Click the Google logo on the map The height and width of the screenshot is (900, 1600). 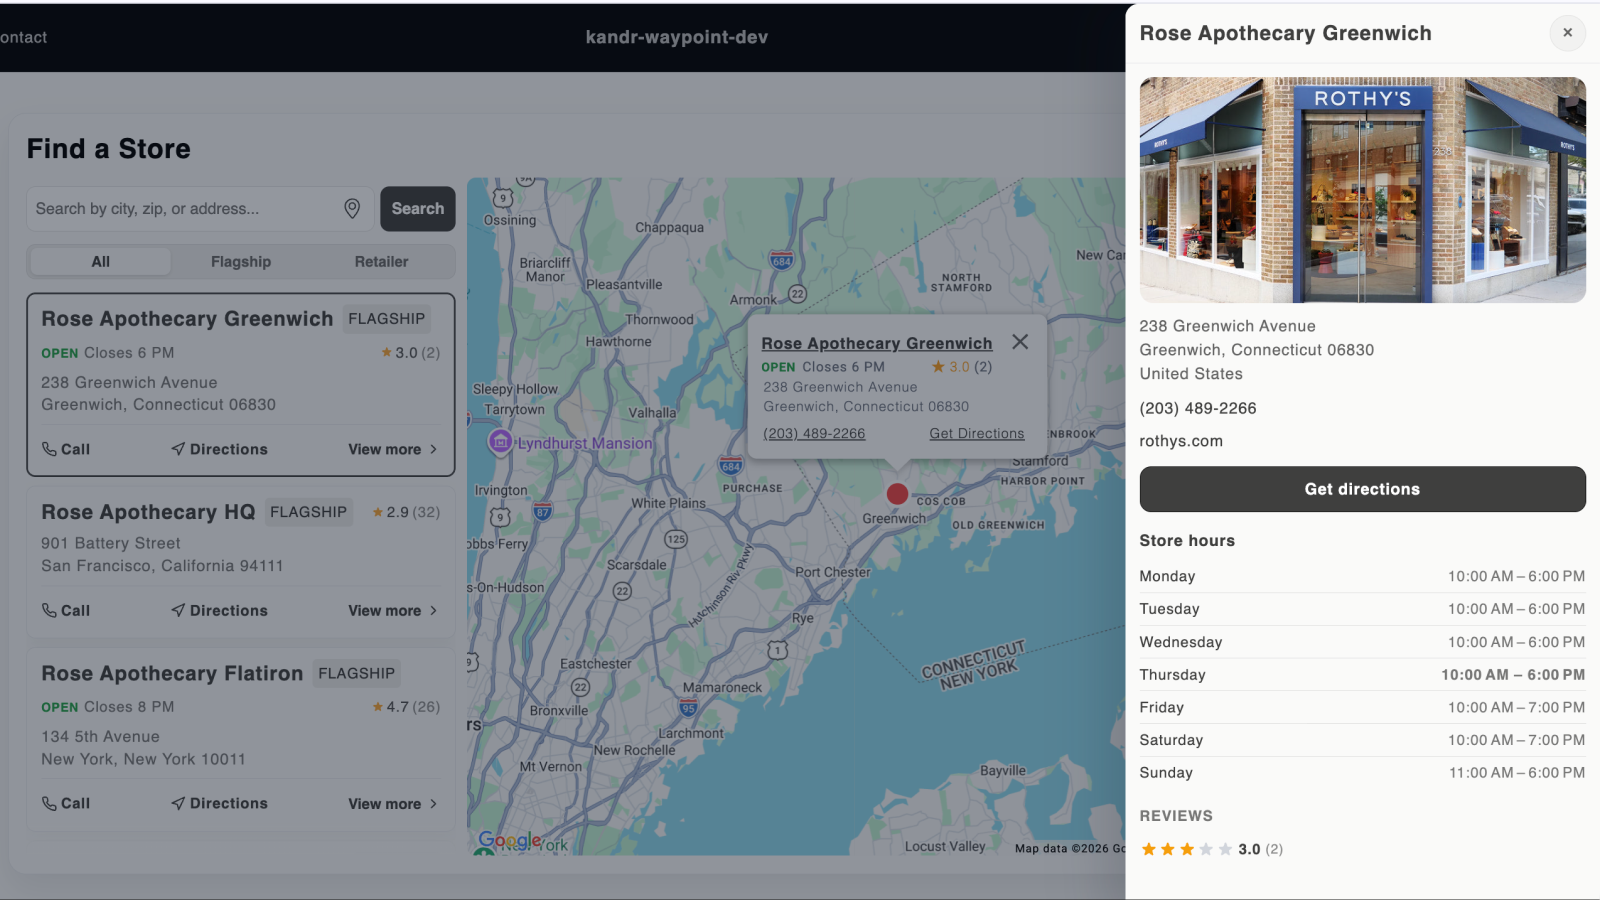click(x=509, y=840)
